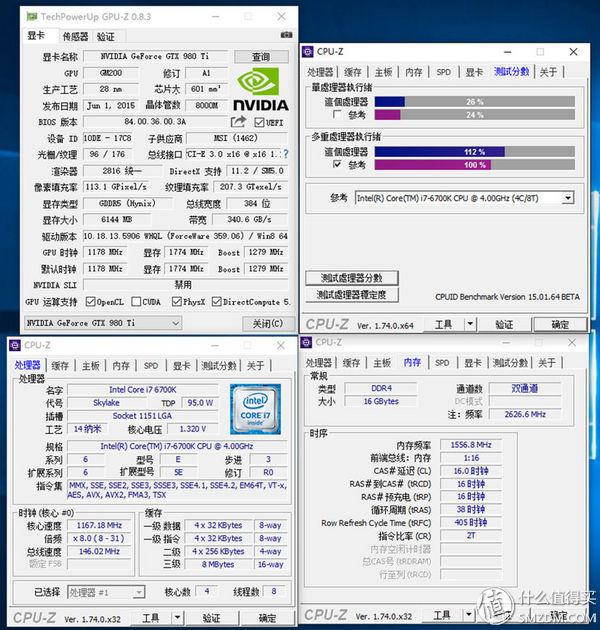Expand 工具 dropdown arrow in processor window
The width and height of the screenshot is (600, 630).
pyautogui.click(x=177, y=618)
